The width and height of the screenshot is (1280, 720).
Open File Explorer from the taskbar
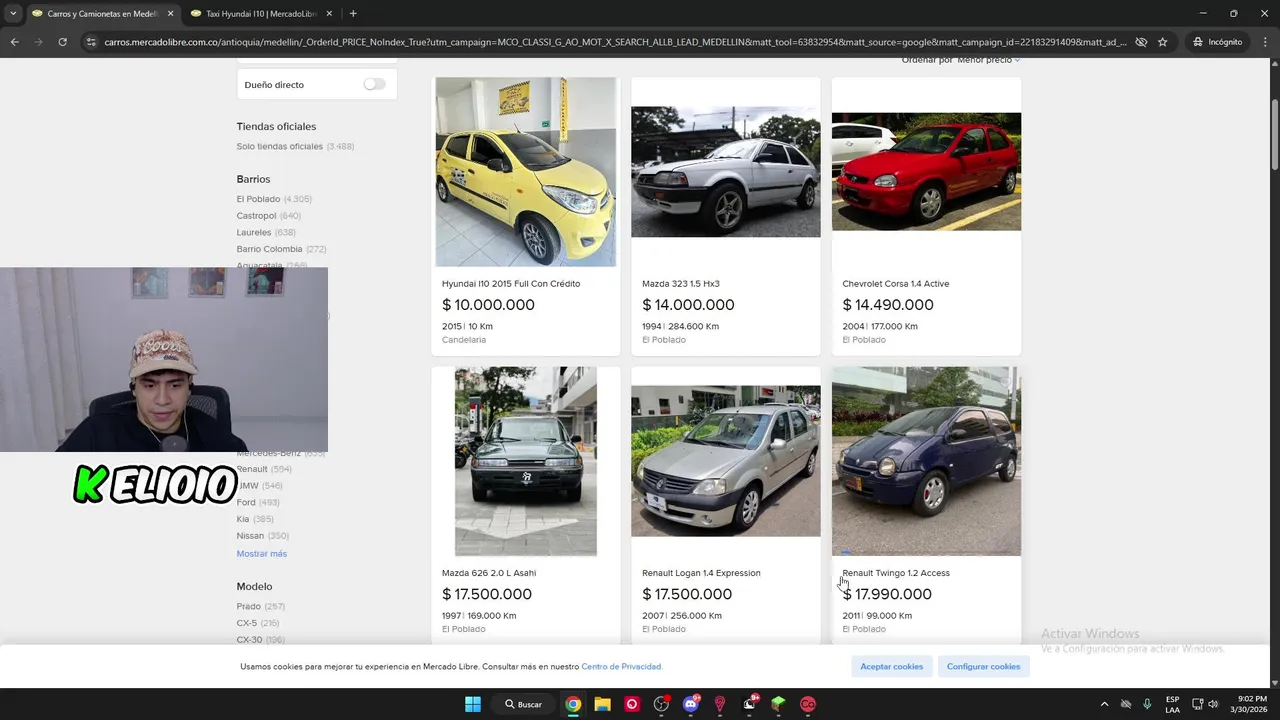(602, 704)
